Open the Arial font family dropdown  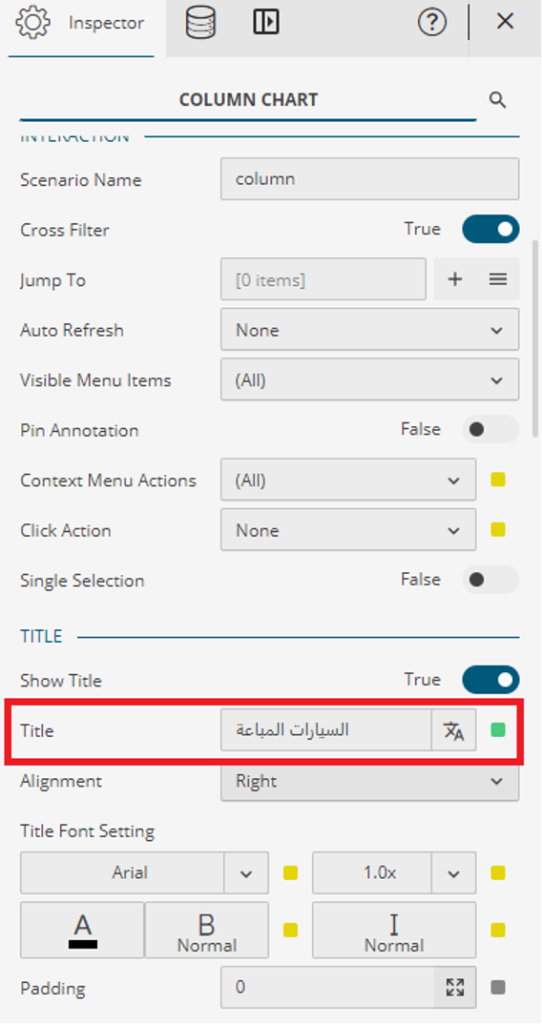(x=144, y=872)
